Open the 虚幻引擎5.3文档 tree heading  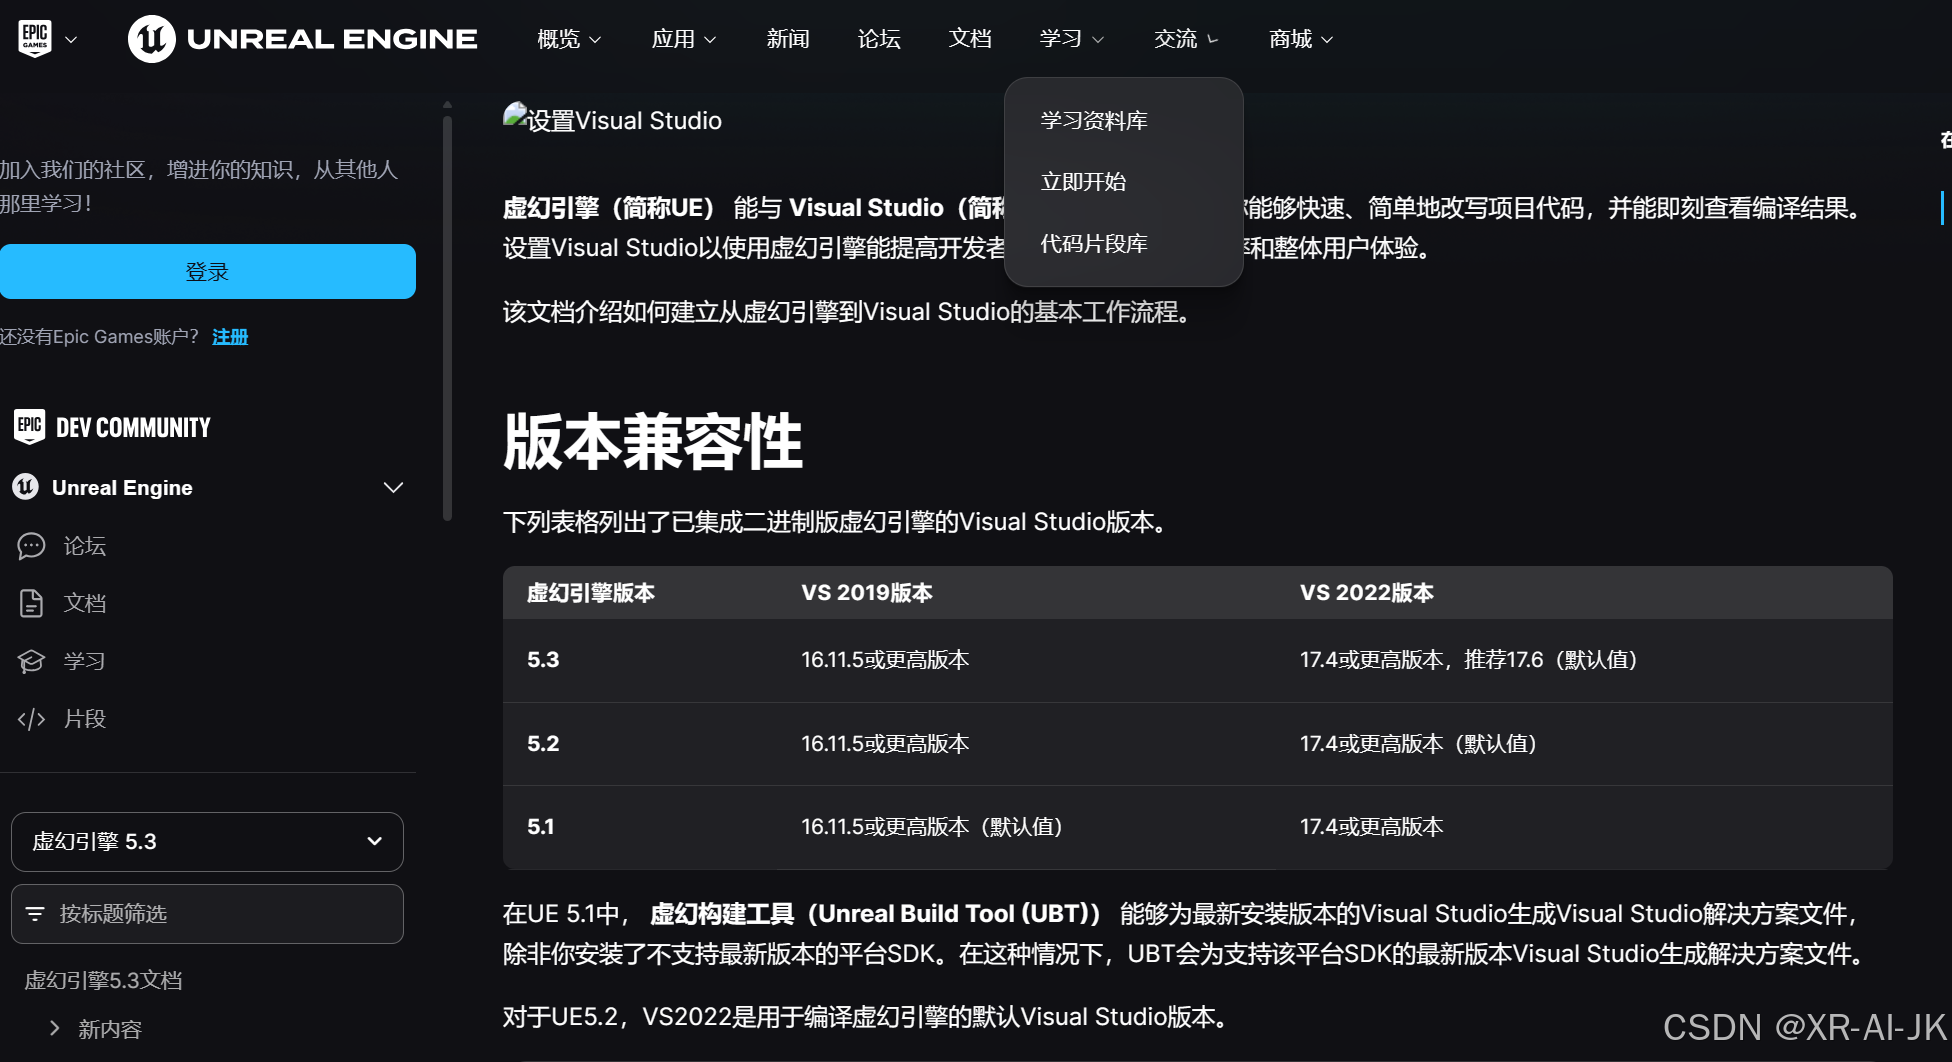tap(103, 981)
